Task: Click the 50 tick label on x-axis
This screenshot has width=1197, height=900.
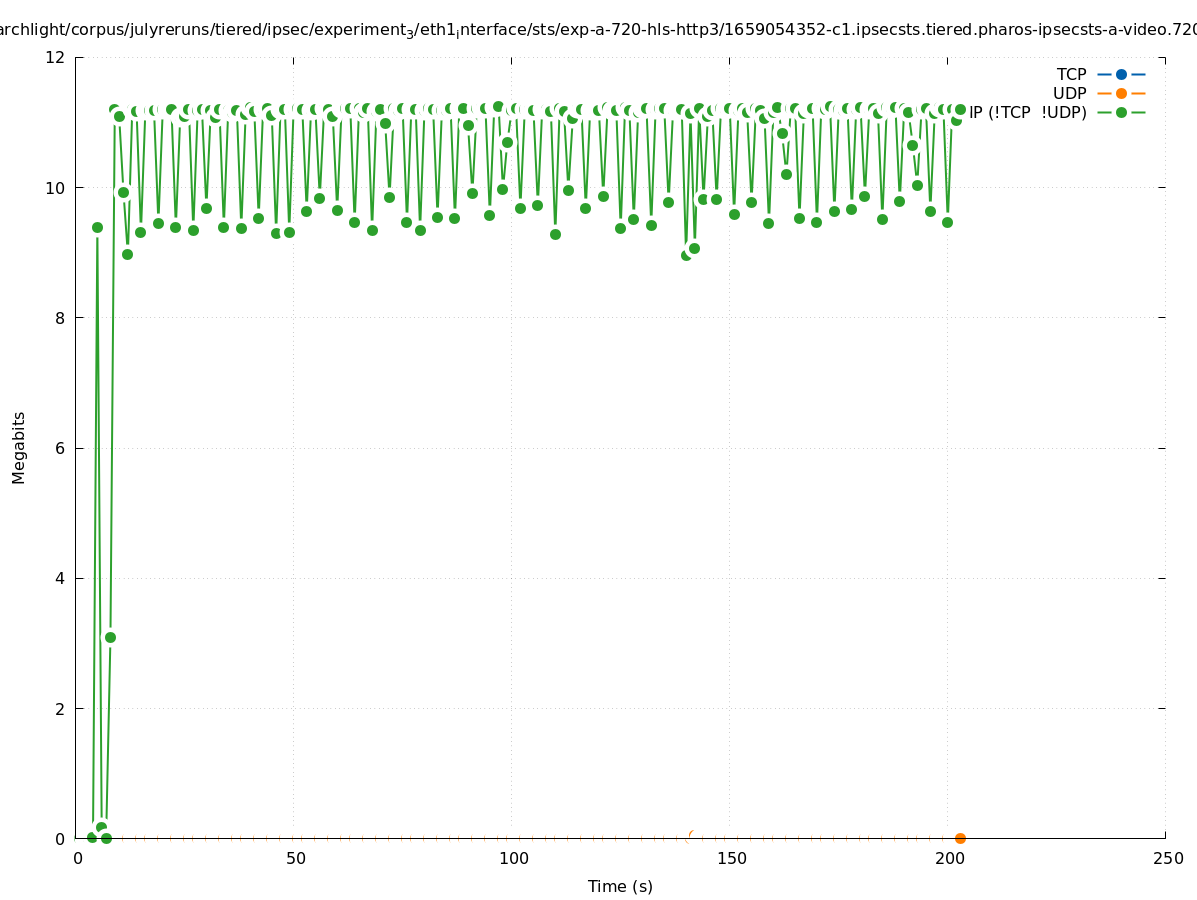Action: 295,859
